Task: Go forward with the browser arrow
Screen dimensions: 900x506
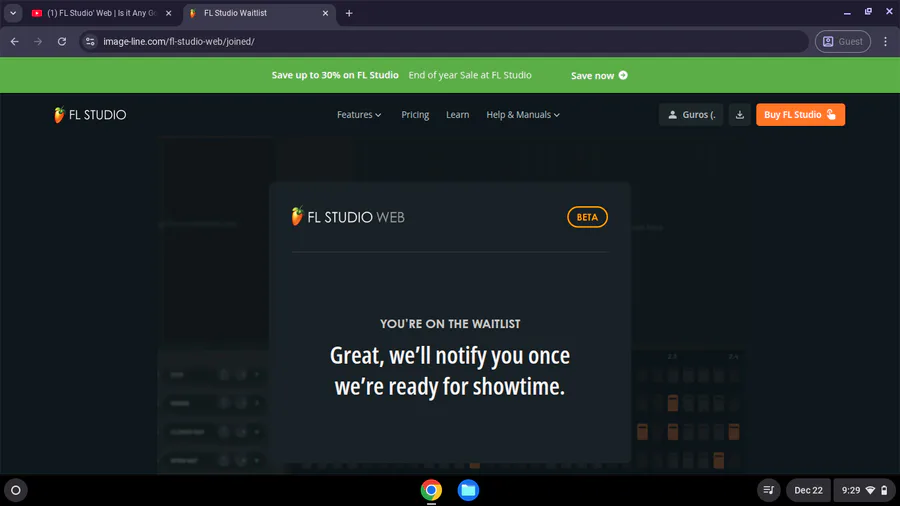Action: coord(38,41)
